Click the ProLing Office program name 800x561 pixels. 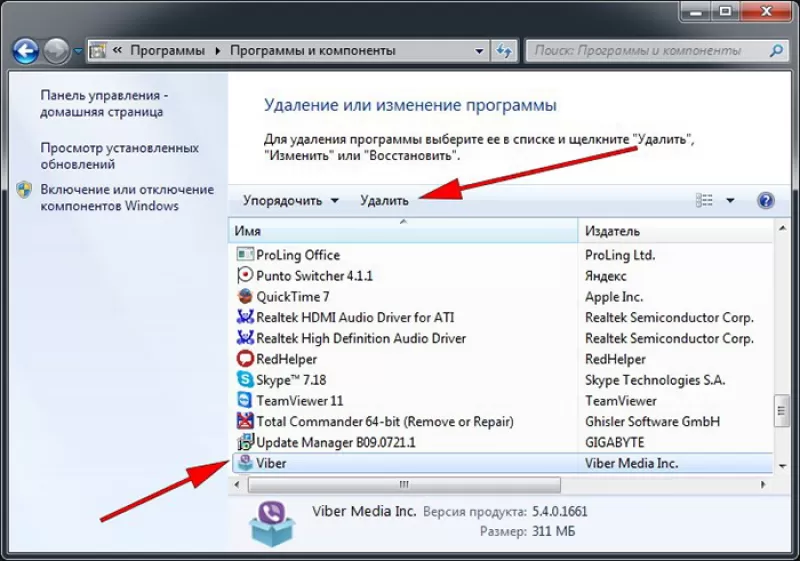pyautogui.click(x=298, y=254)
